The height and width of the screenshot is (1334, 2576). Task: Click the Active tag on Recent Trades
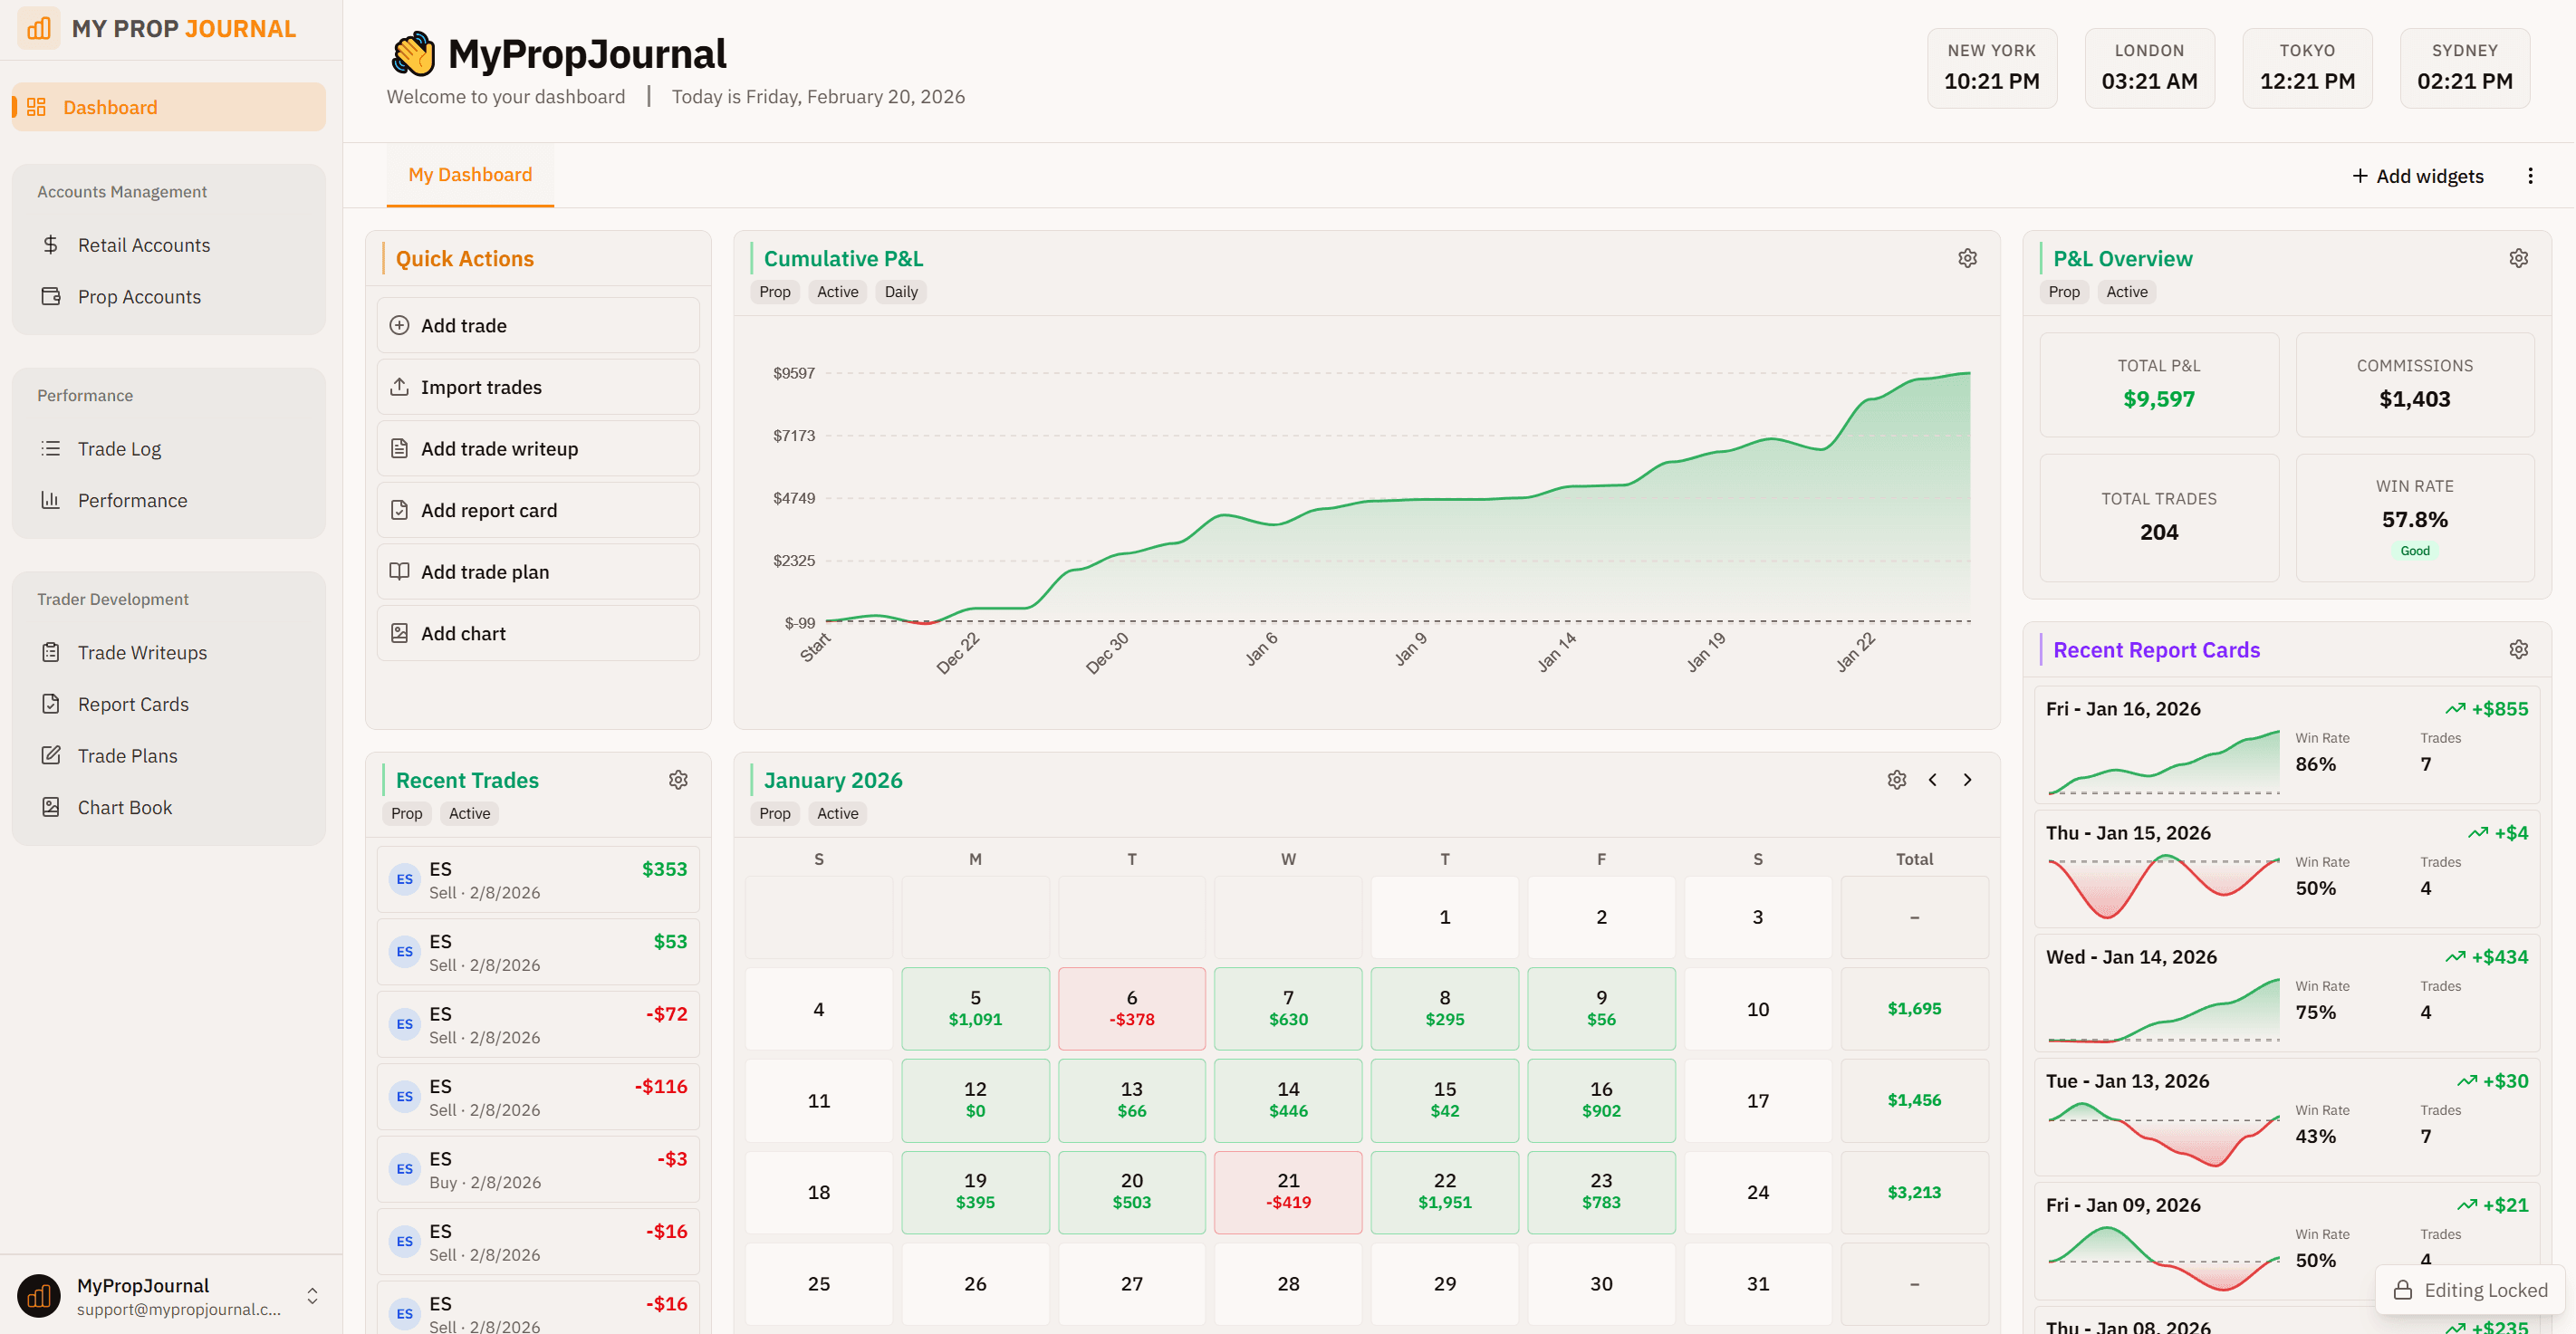pyautogui.click(x=469, y=814)
